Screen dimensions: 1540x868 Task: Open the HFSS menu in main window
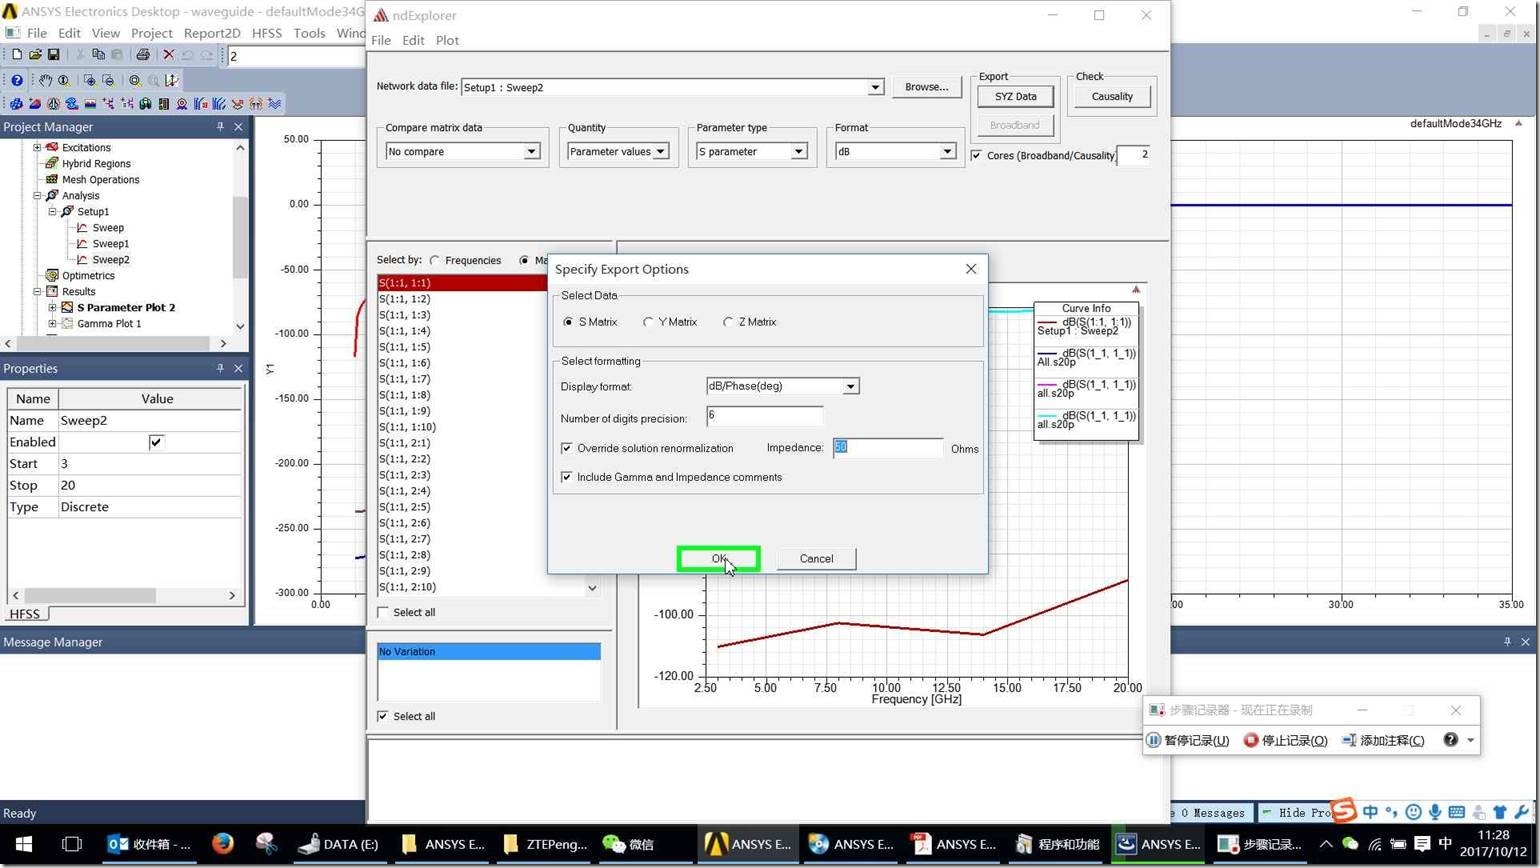(x=267, y=32)
